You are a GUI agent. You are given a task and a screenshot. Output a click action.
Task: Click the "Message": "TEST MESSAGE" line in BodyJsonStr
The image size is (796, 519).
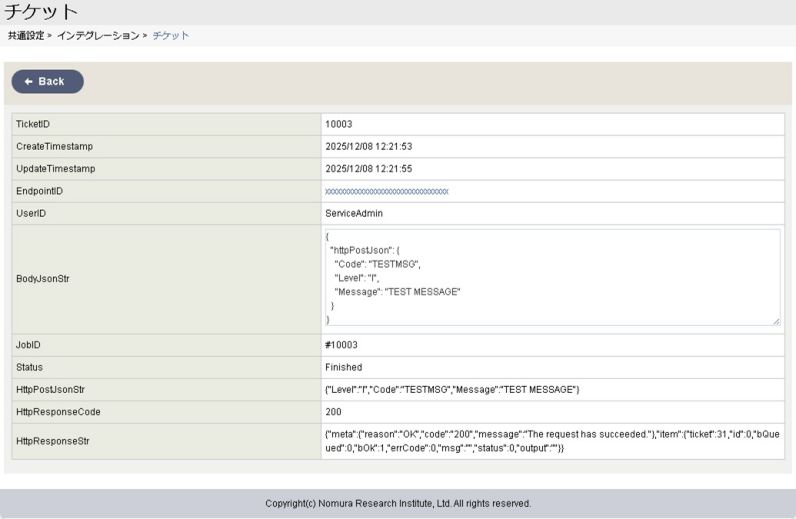click(x=397, y=292)
